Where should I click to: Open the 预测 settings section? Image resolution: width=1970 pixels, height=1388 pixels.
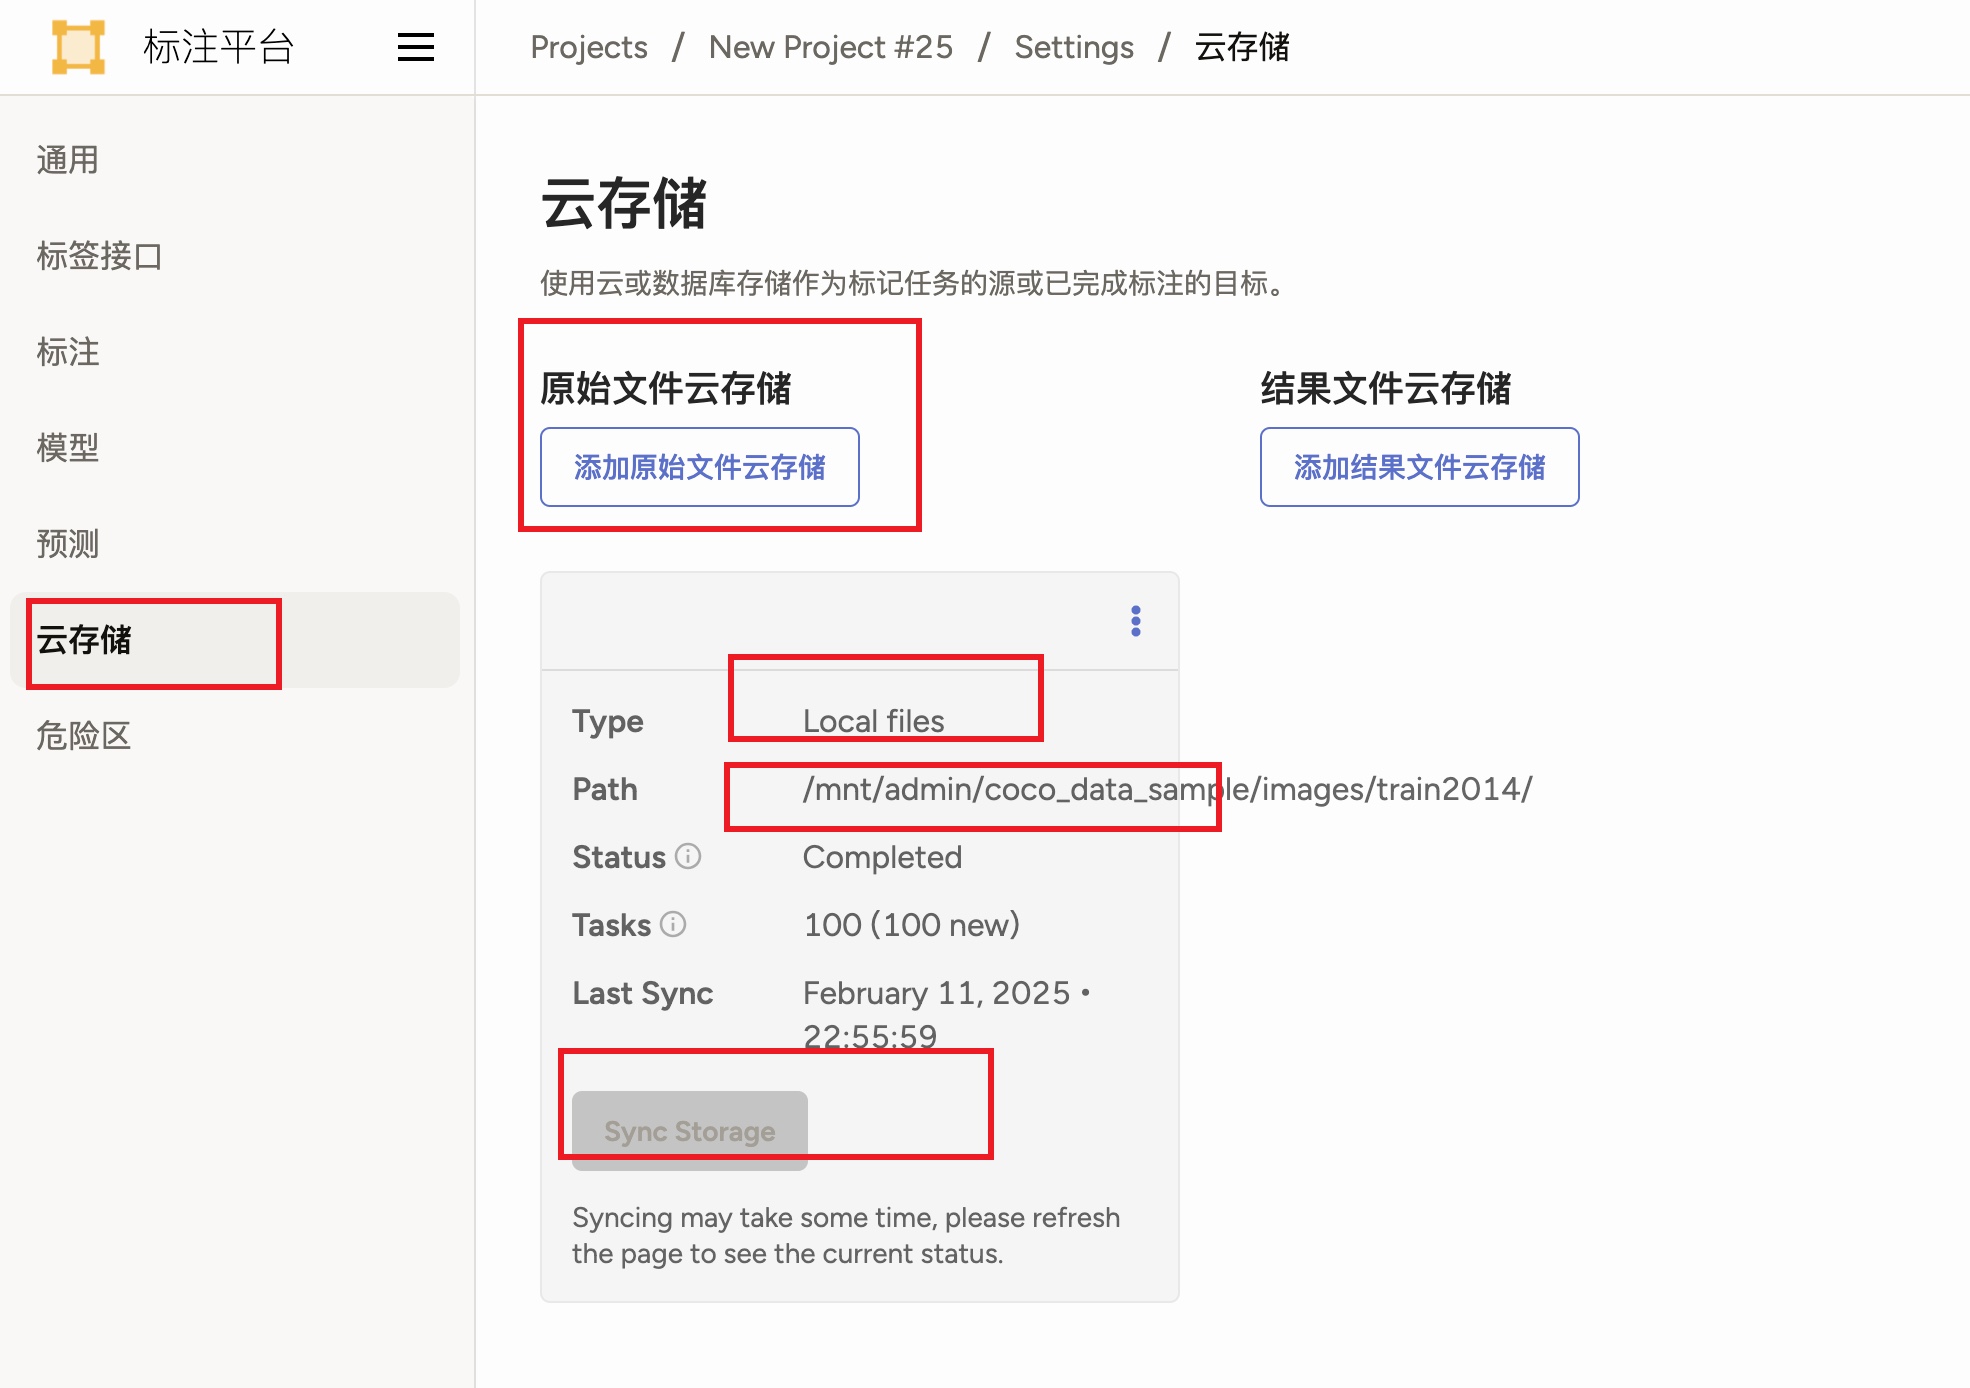(x=66, y=544)
